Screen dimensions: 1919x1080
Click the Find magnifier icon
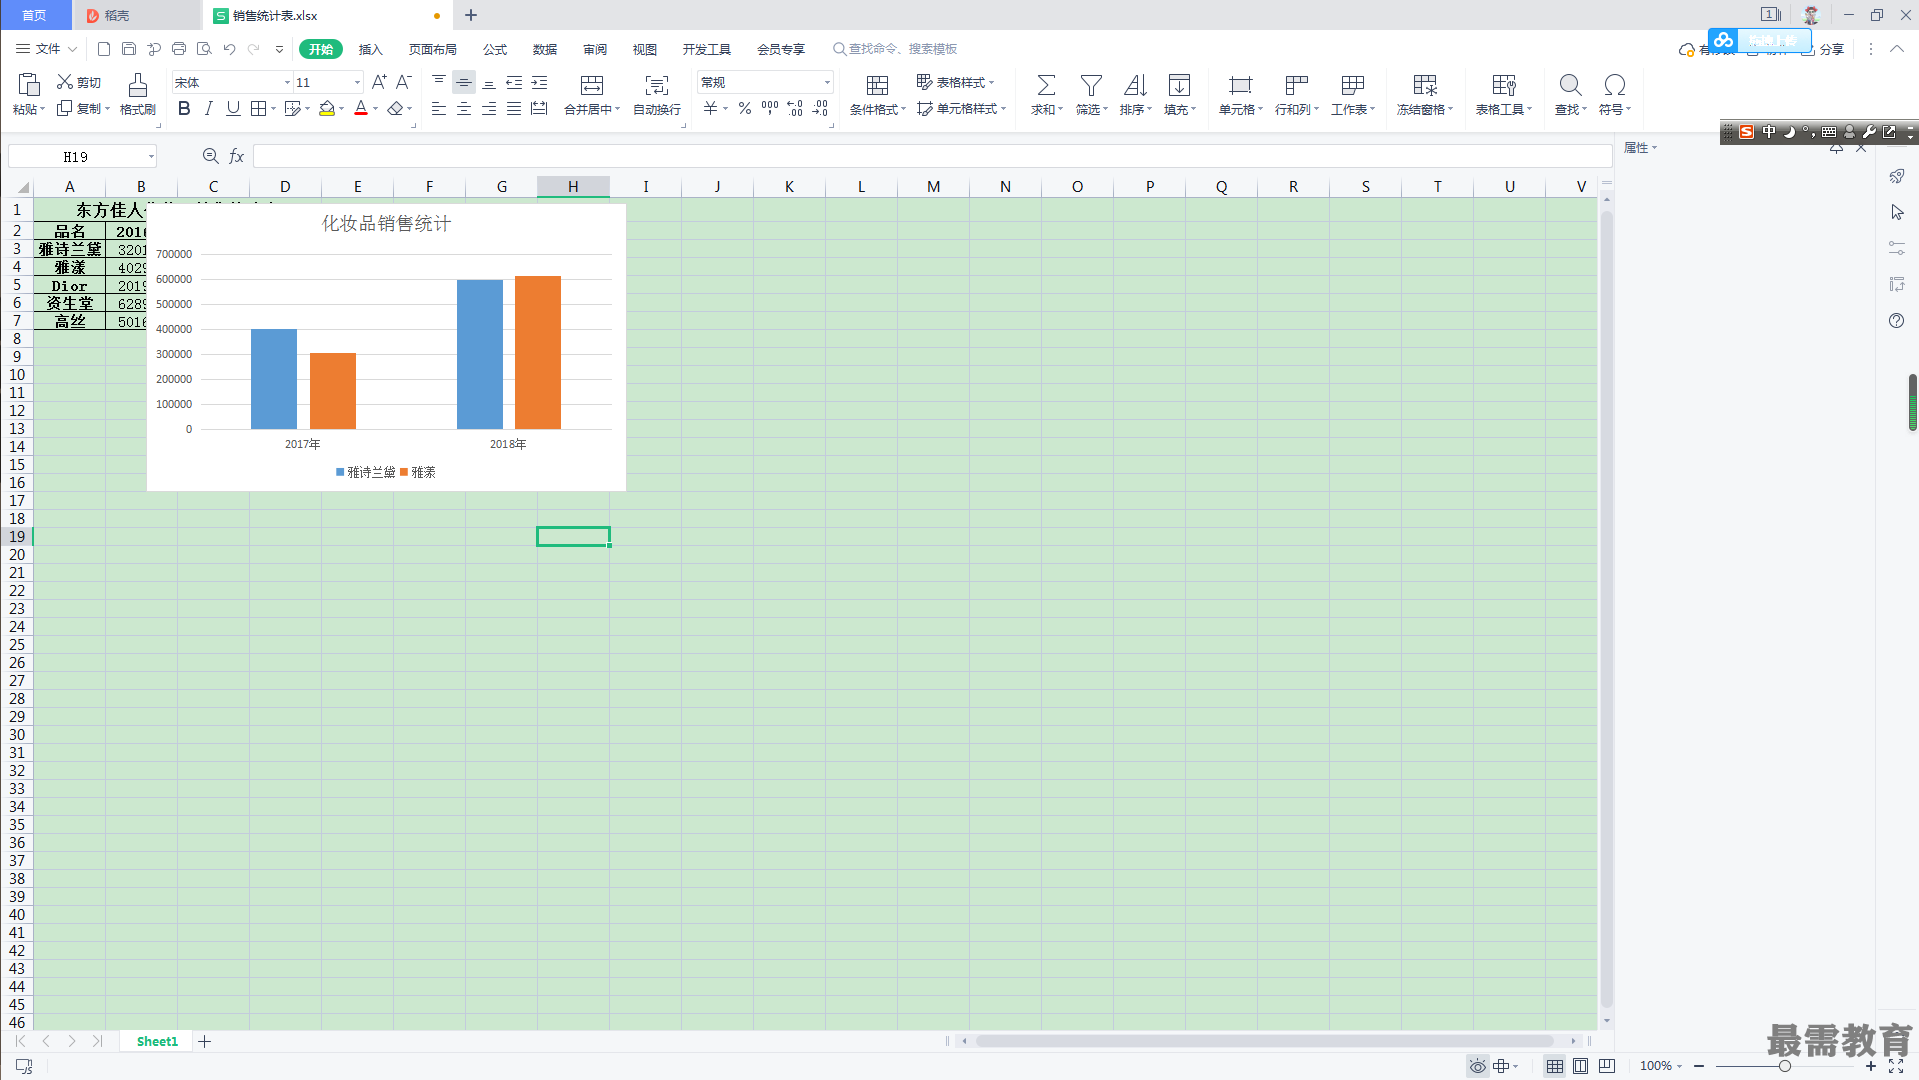(1570, 85)
